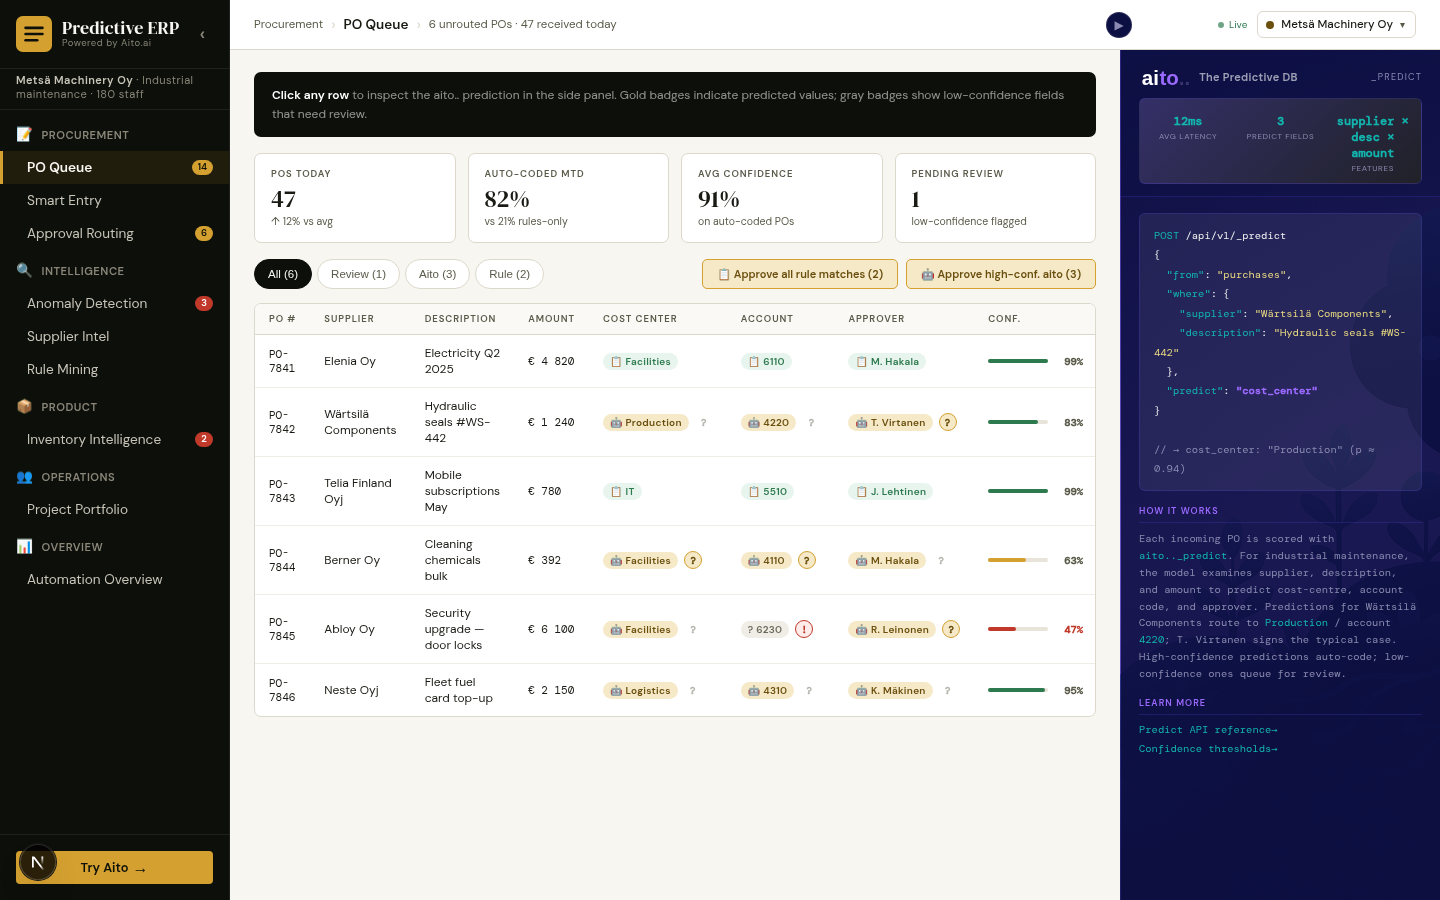
Task: Click the Logistics cost center badge
Action: tap(640, 691)
